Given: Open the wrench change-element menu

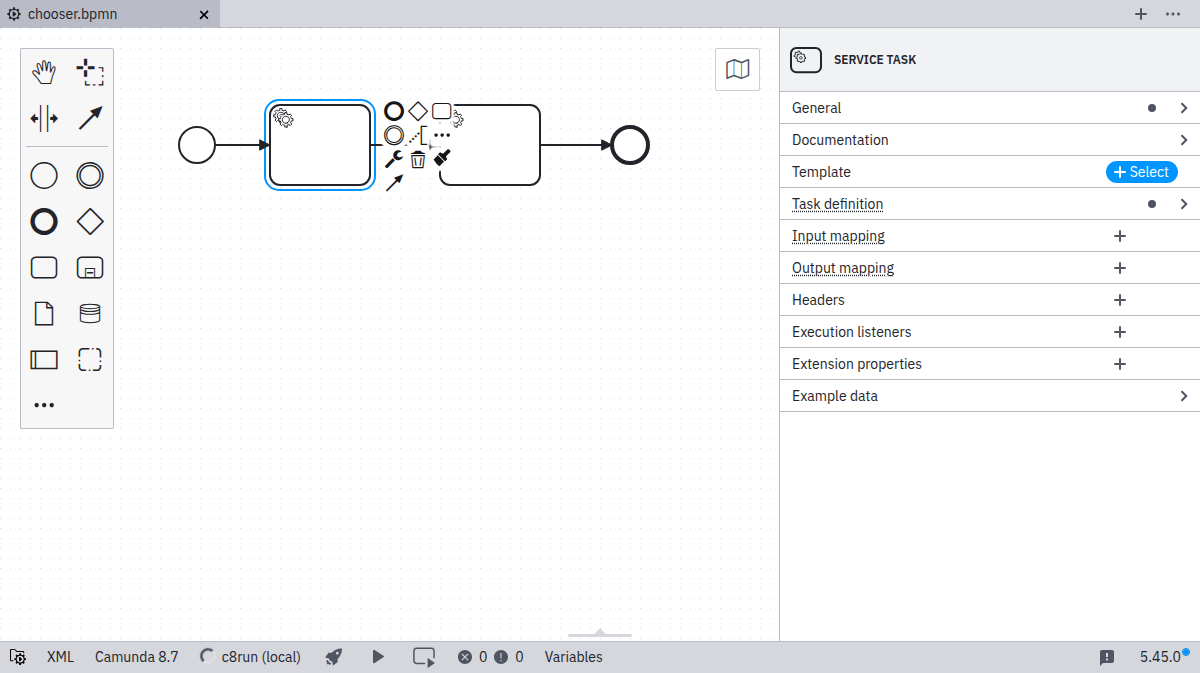Looking at the screenshot, I should pos(394,159).
